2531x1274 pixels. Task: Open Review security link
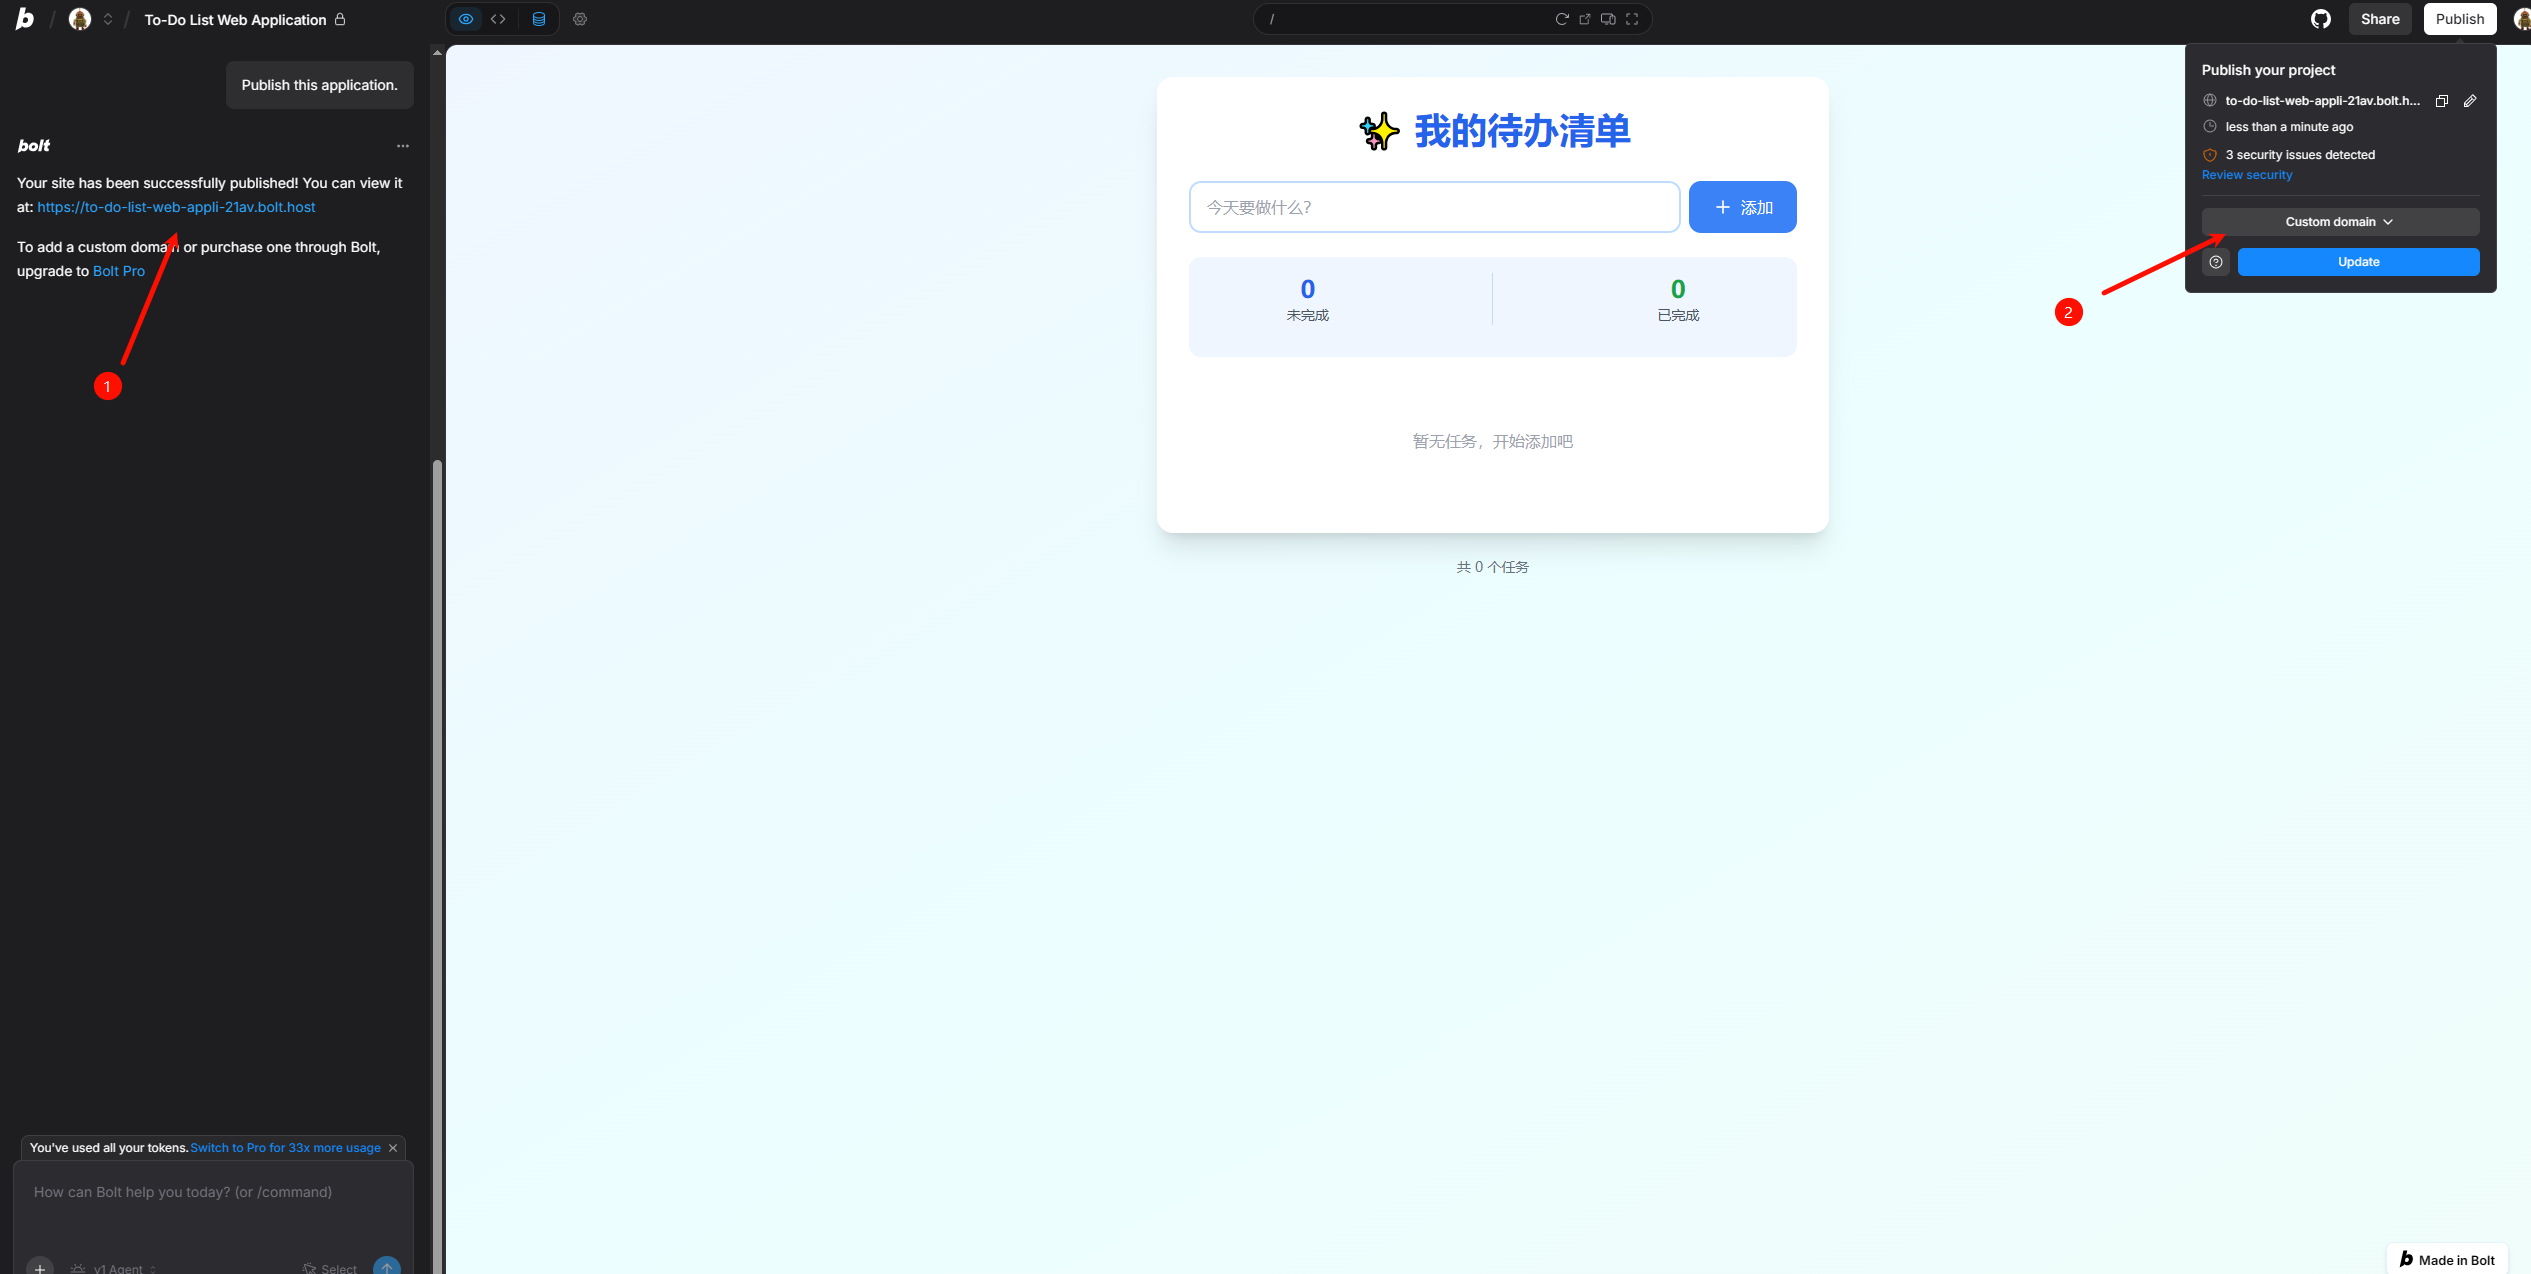(x=2247, y=175)
